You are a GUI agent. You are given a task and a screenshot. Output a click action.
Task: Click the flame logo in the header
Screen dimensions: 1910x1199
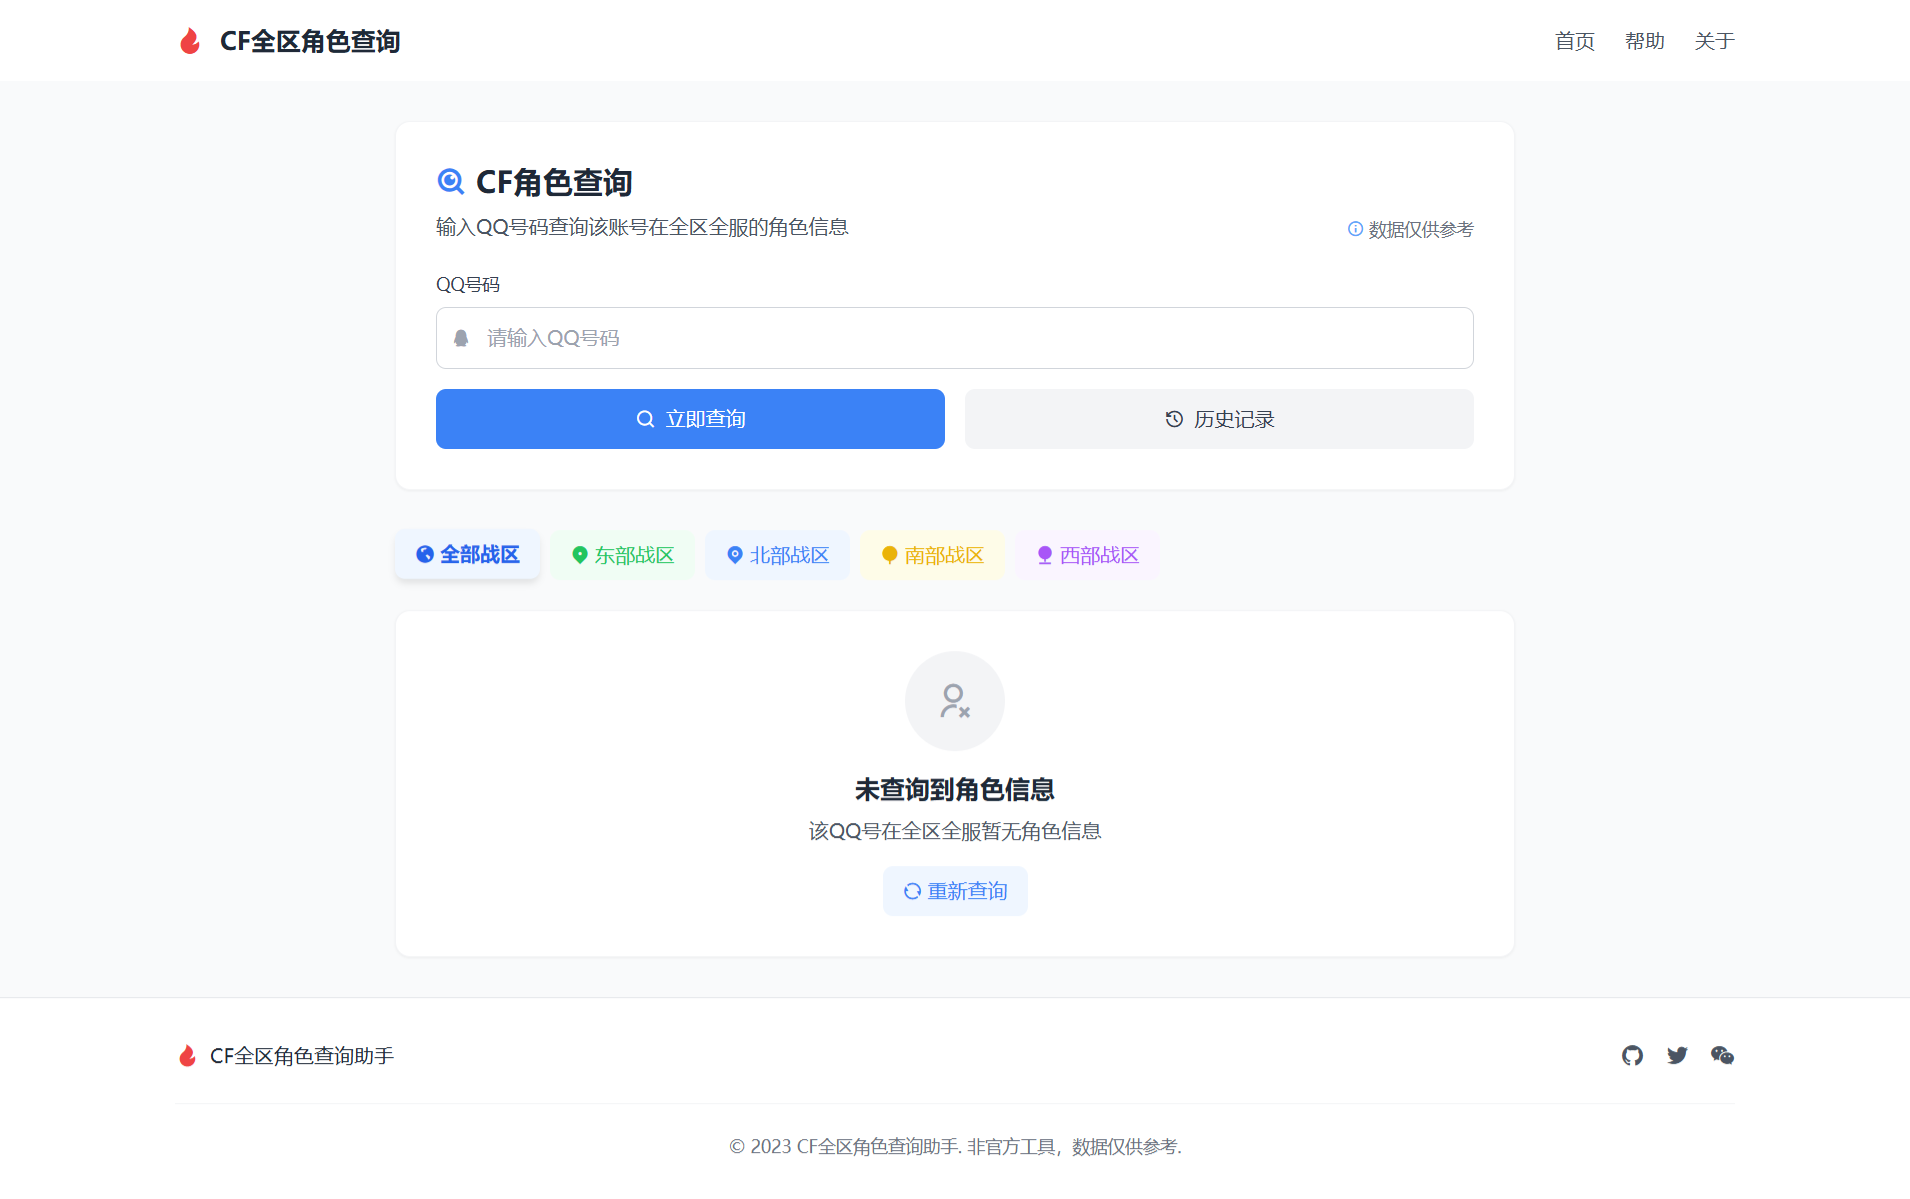click(x=189, y=40)
